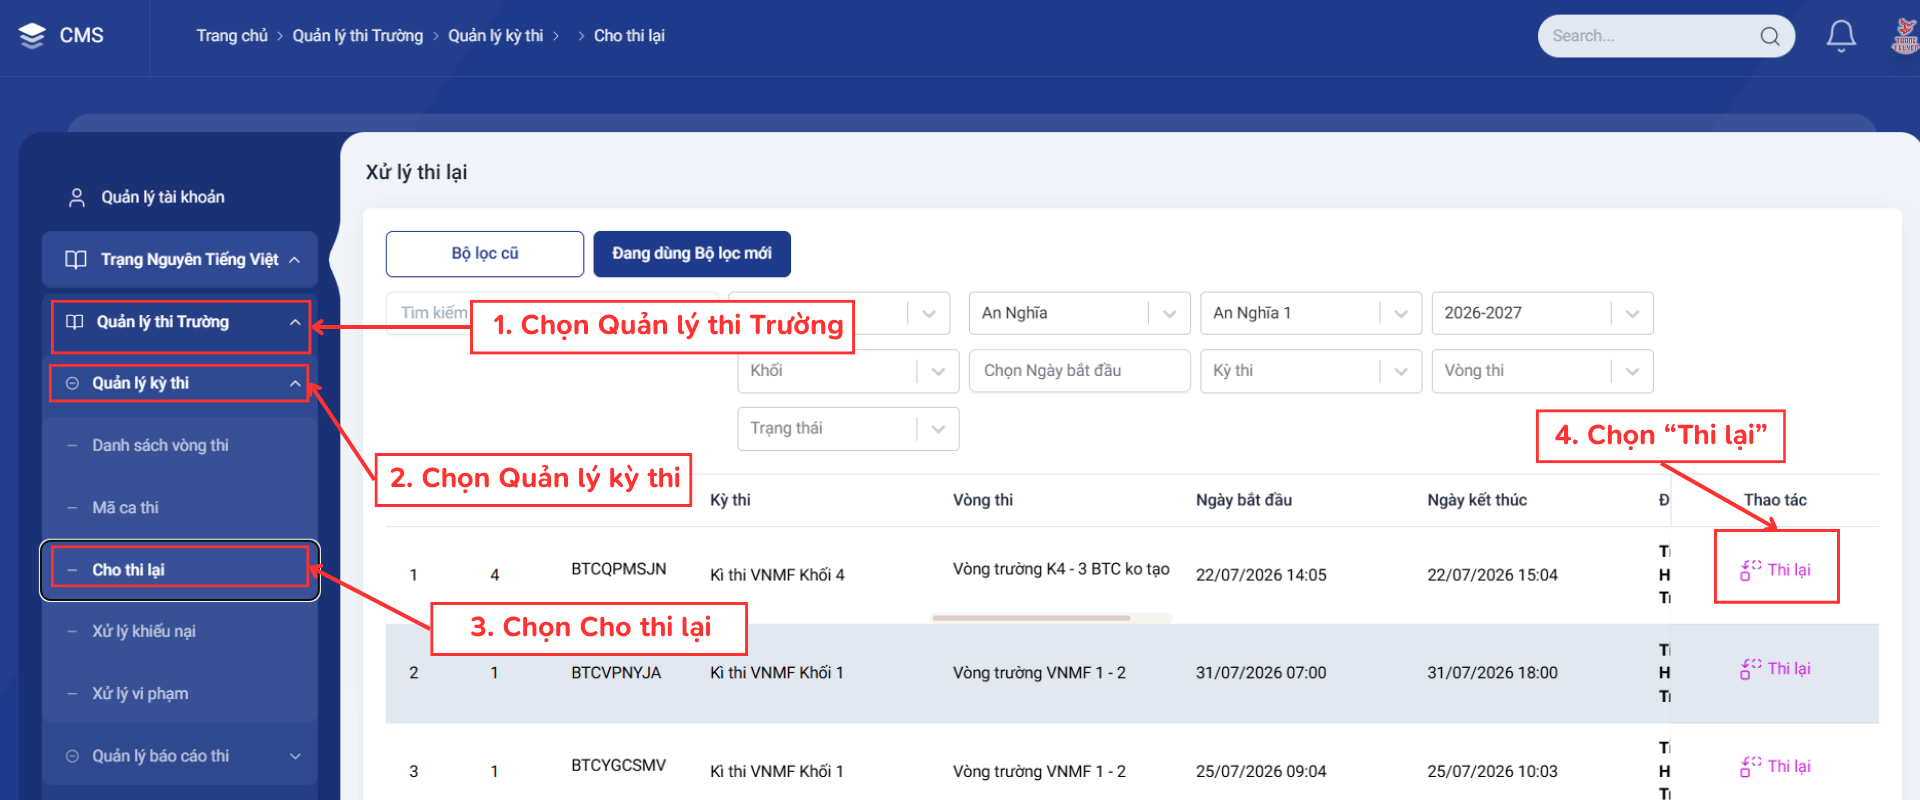Click the Bộ lọc cũ button
This screenshot has height=800, width=1920.
tap(485, 254)
